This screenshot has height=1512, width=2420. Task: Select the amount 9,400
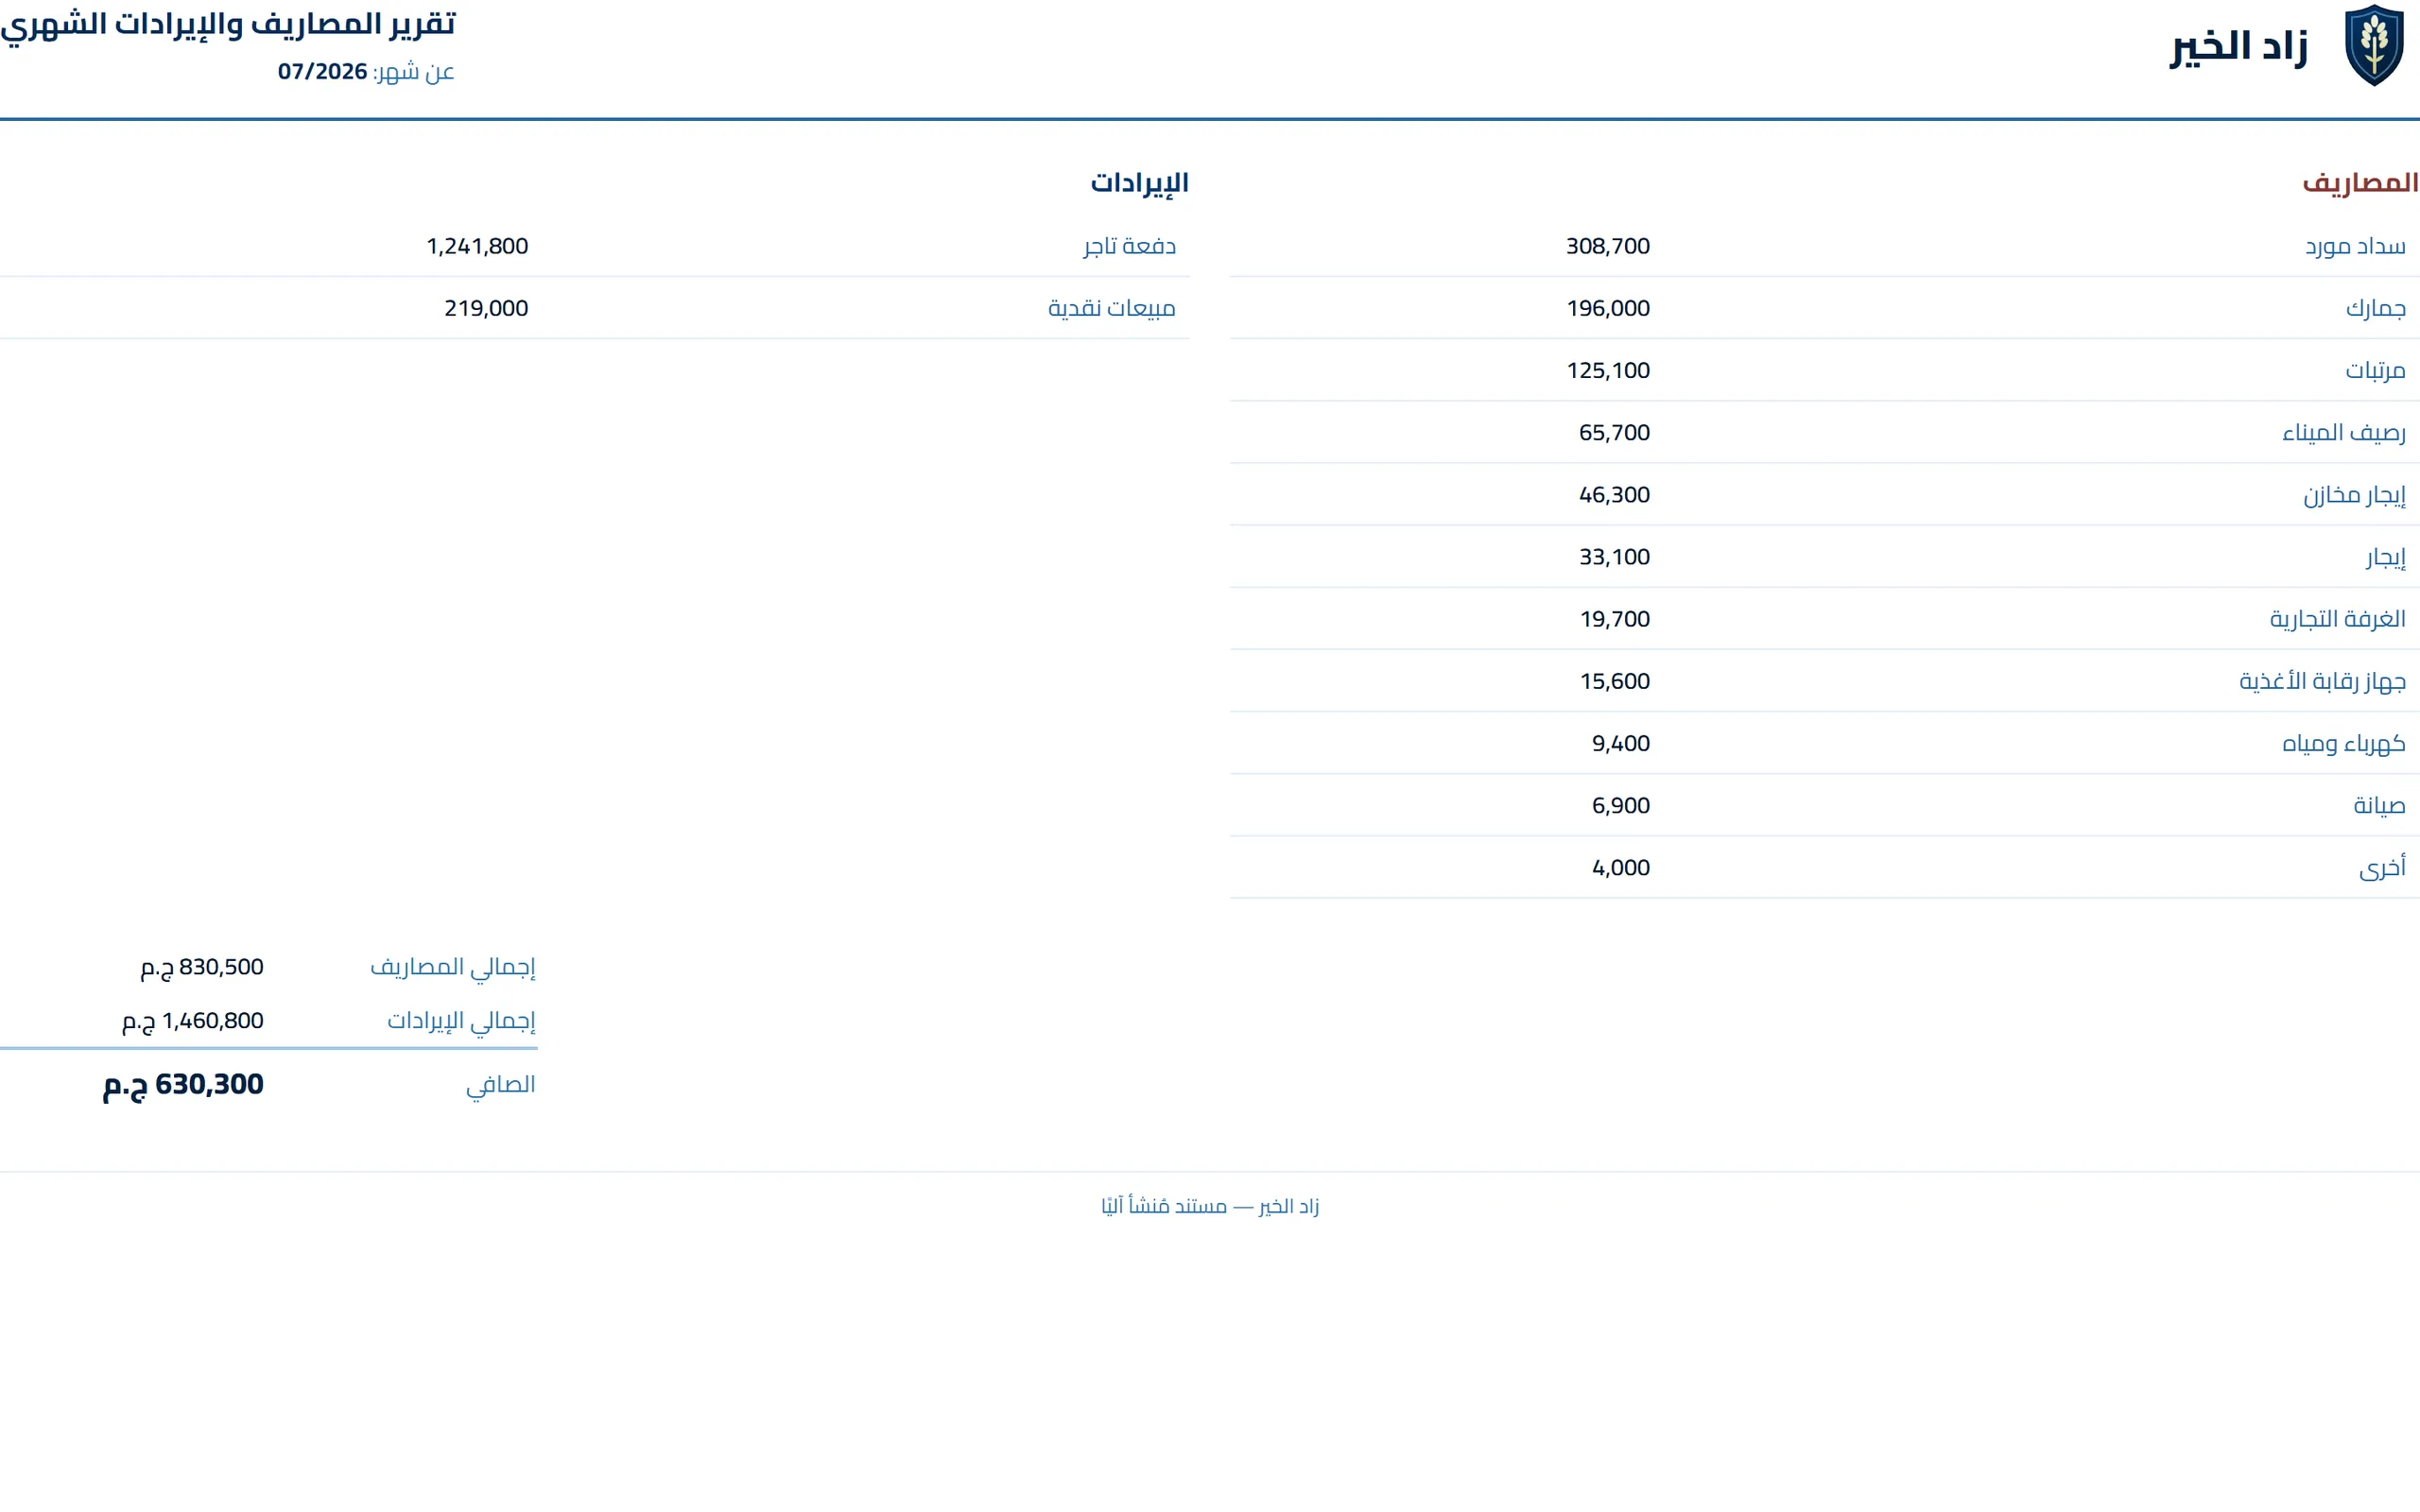point(1621,743)
